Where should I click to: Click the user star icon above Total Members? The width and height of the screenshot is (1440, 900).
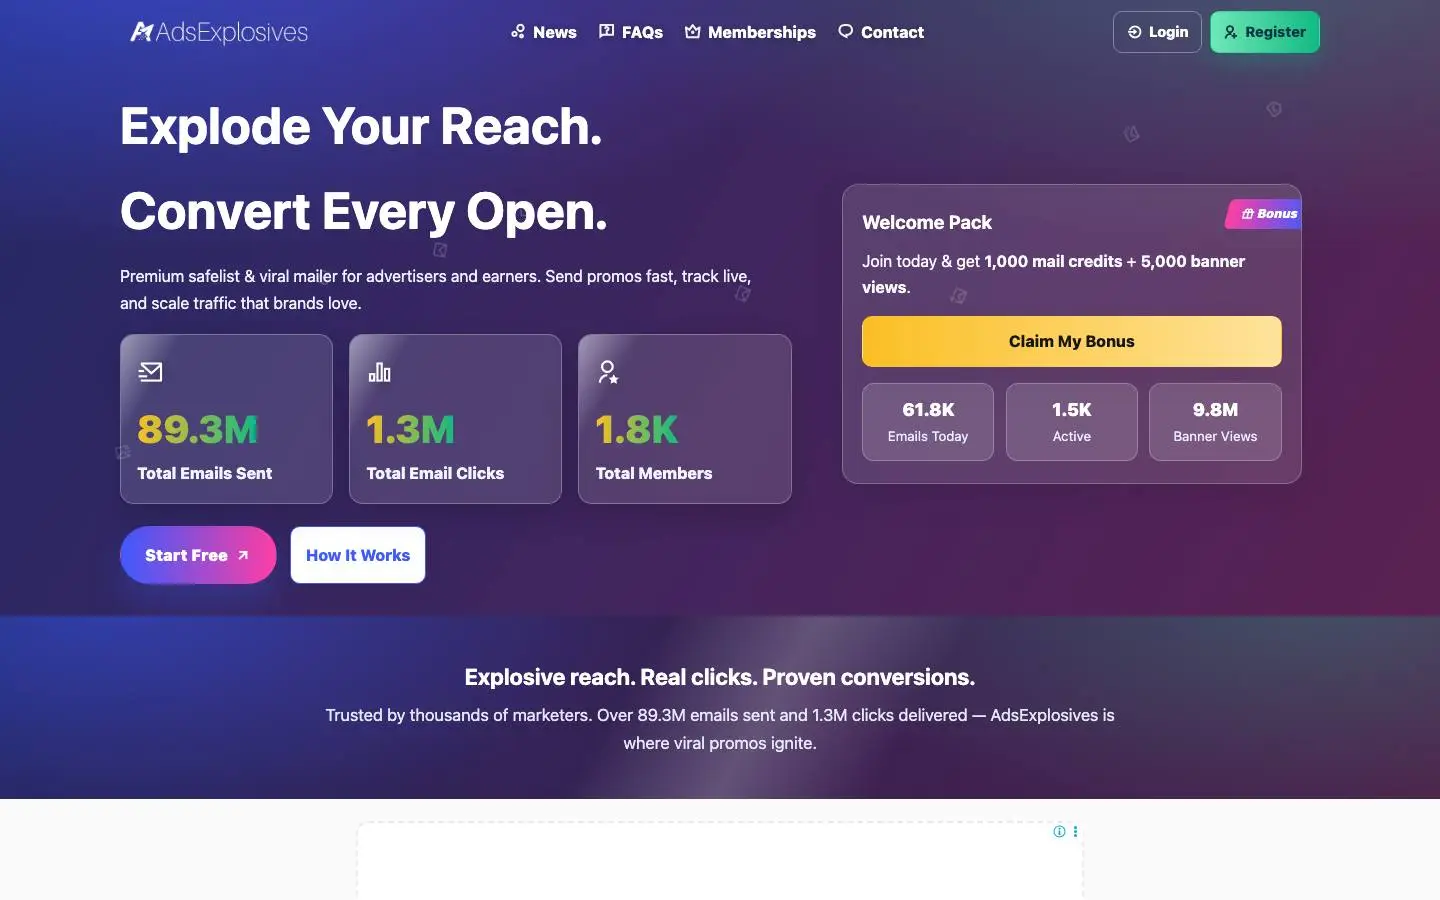pos(608,372)
